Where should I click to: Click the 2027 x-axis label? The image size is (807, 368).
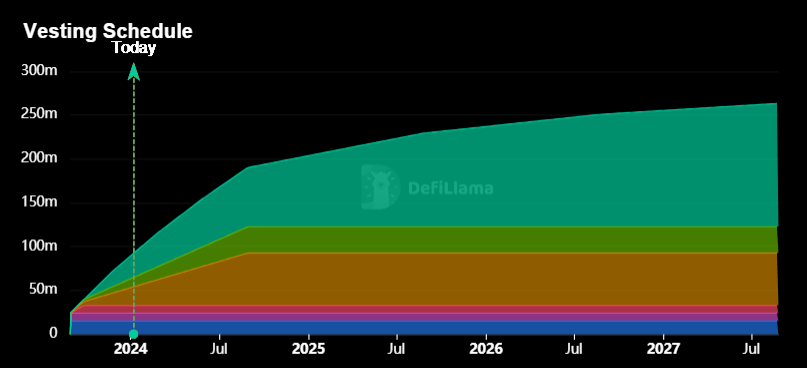664,349
